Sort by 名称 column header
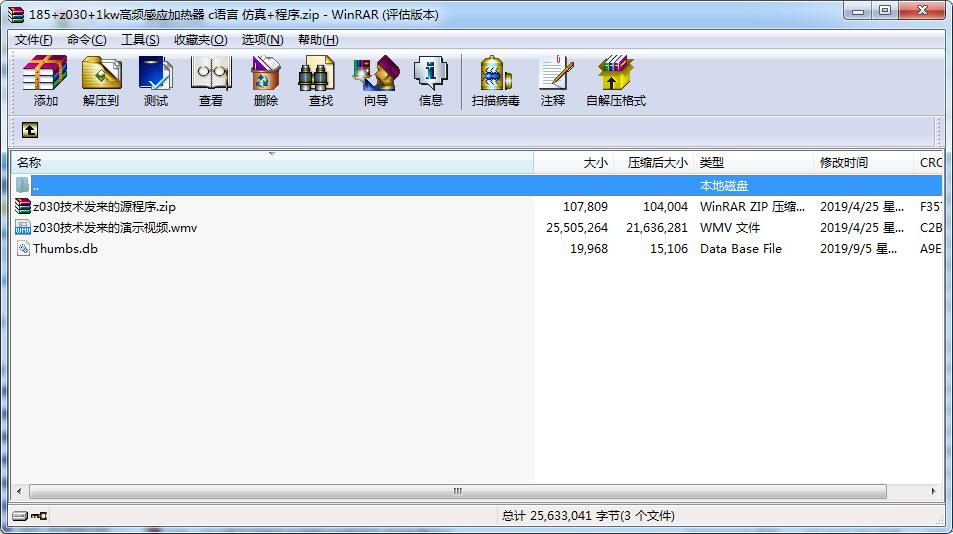The width and height of the screenshot is (953, 534). (x=272, y=163)
